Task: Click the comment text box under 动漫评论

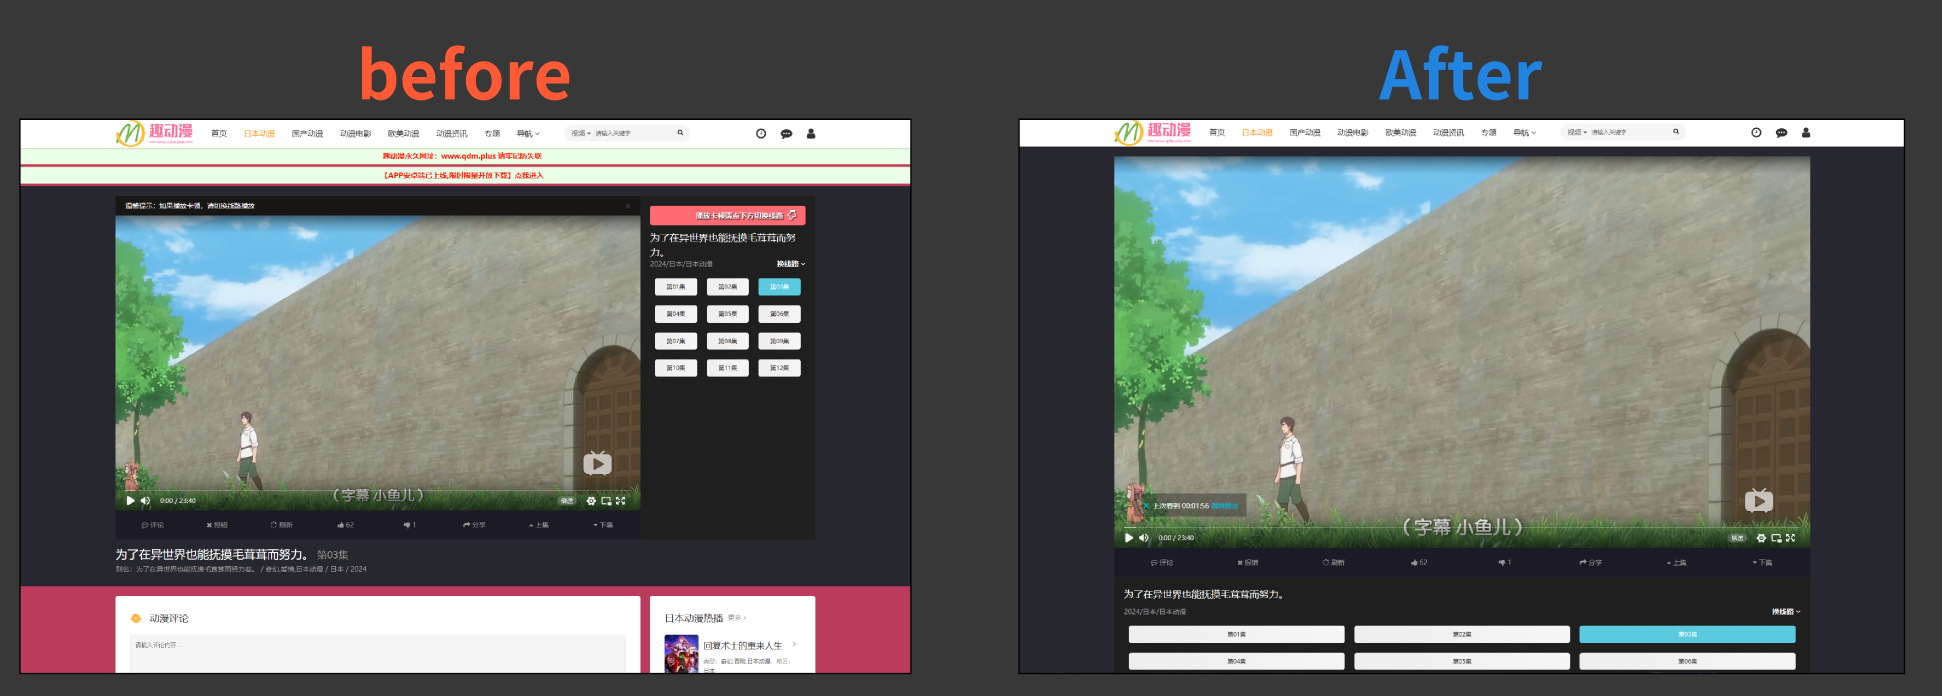Action: coord(378,653)
